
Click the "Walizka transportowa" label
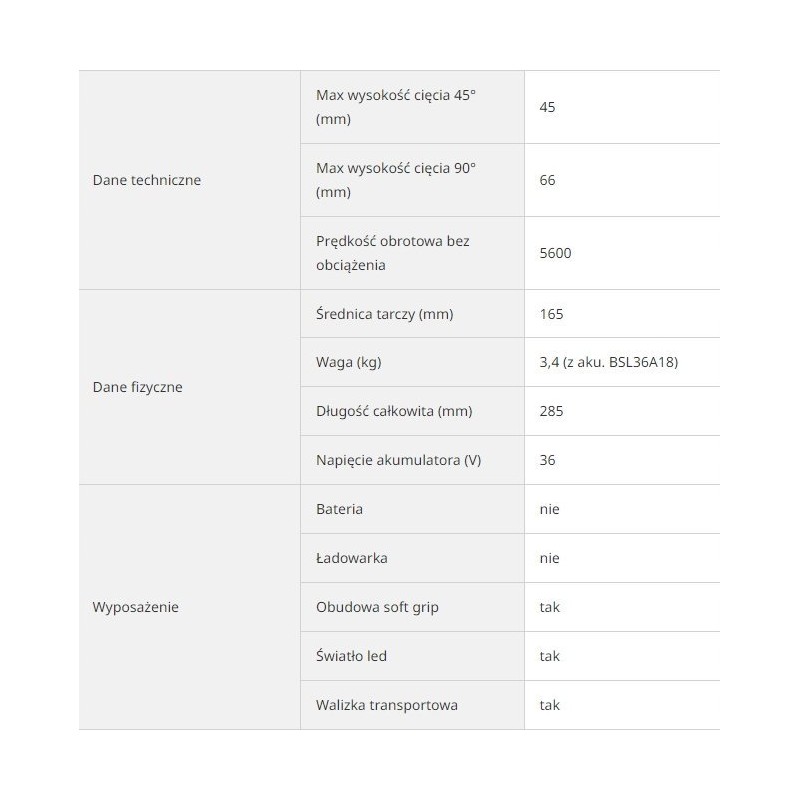386,706
